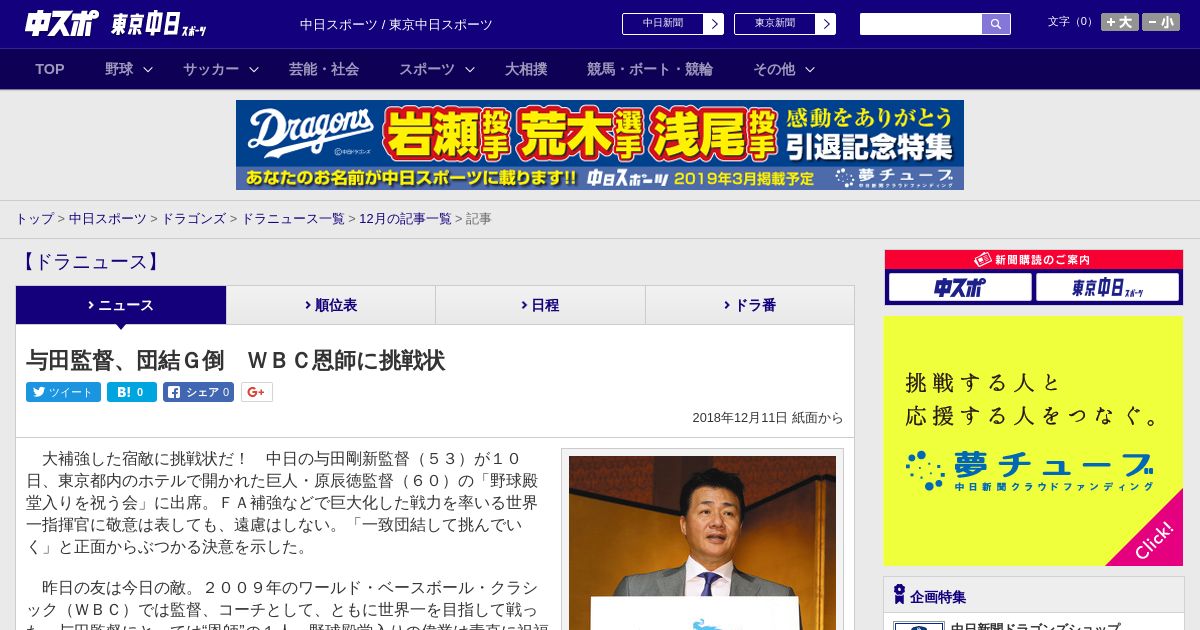Image resolution: width=1200 pixels, height=630 pixels.
Task: Open 芸能・社会 section
Action: coord(324,69)
